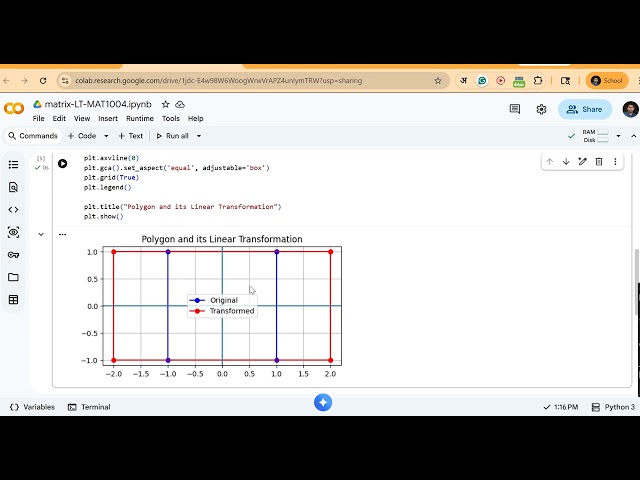Viewport: 640px width, 480px height.
Task: Delete the cell trash icon
Action: pyautogui.click(x=599, y=162)
